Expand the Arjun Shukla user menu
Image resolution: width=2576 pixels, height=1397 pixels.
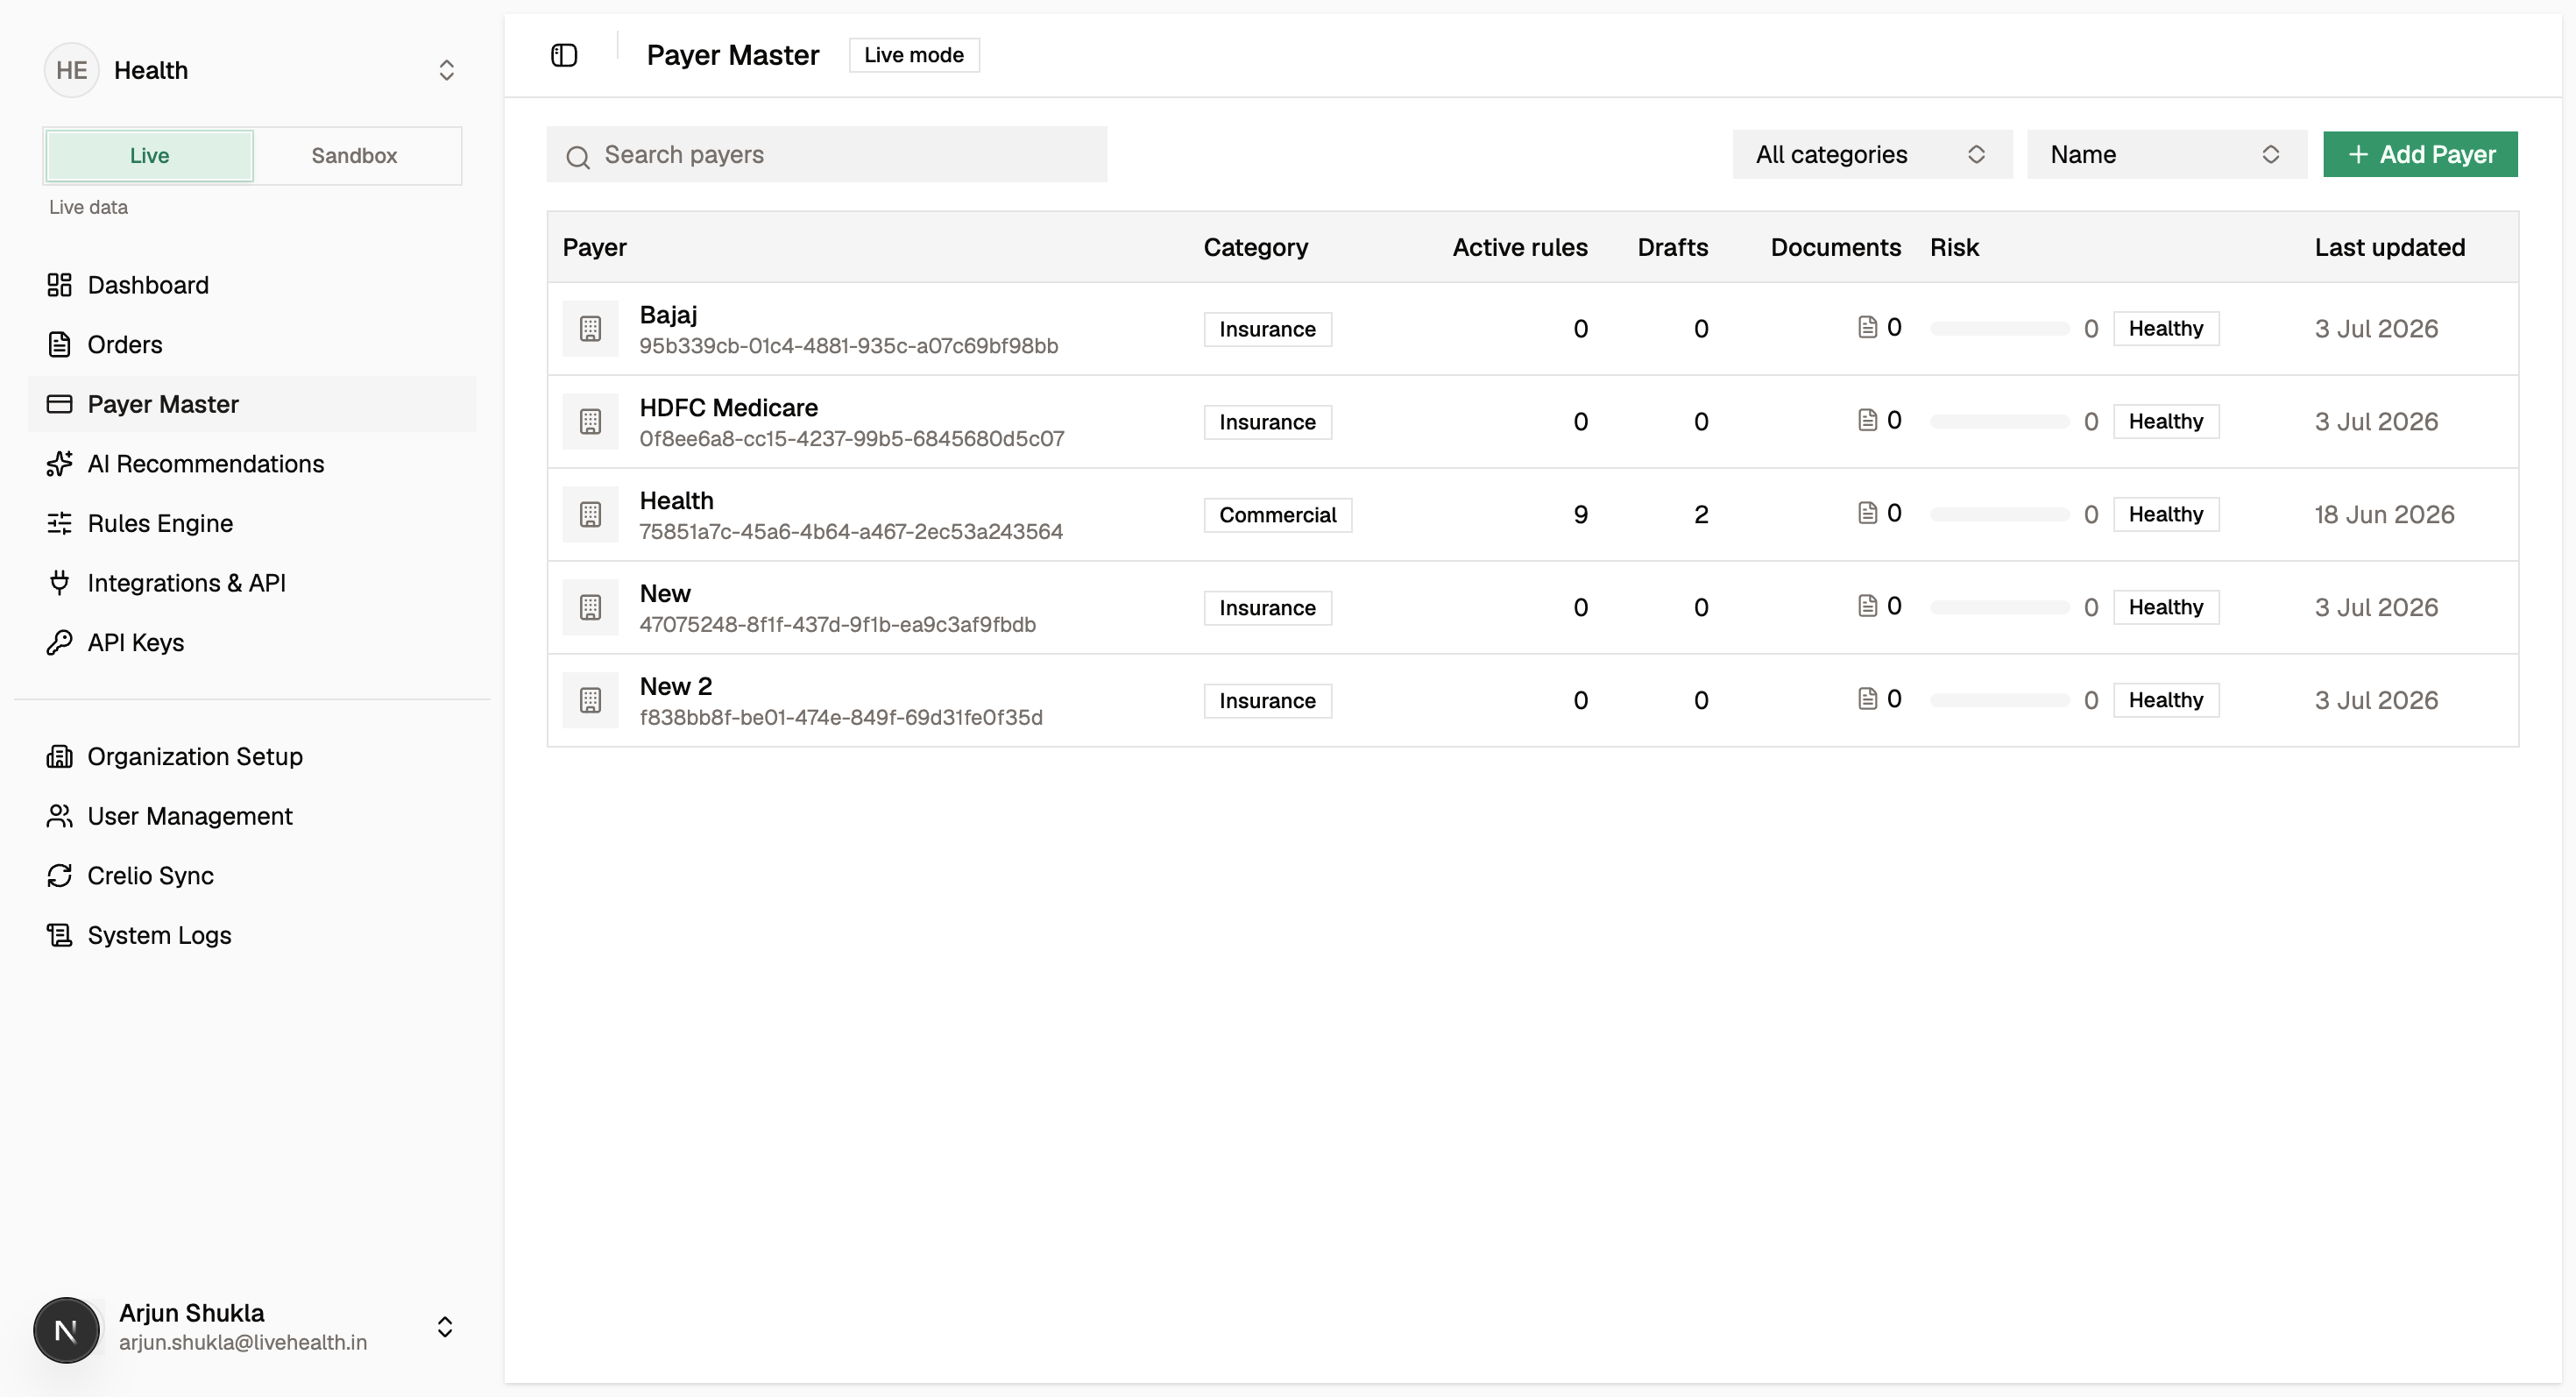click(x=445, y=1327)
